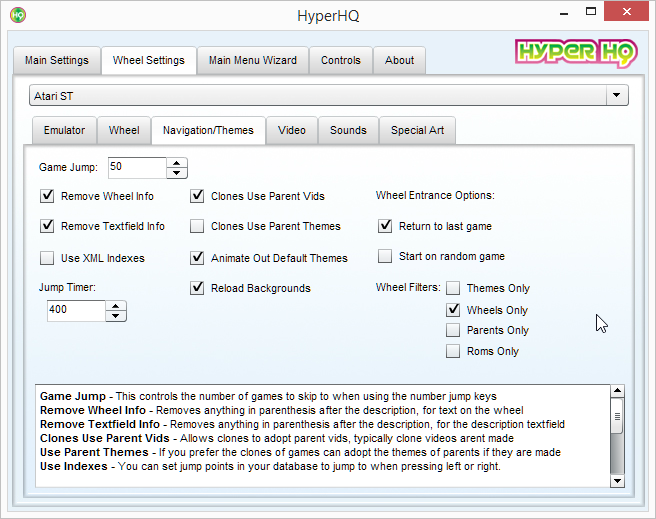Toggle Start on random game checkbox

click(x=385, y=256)
